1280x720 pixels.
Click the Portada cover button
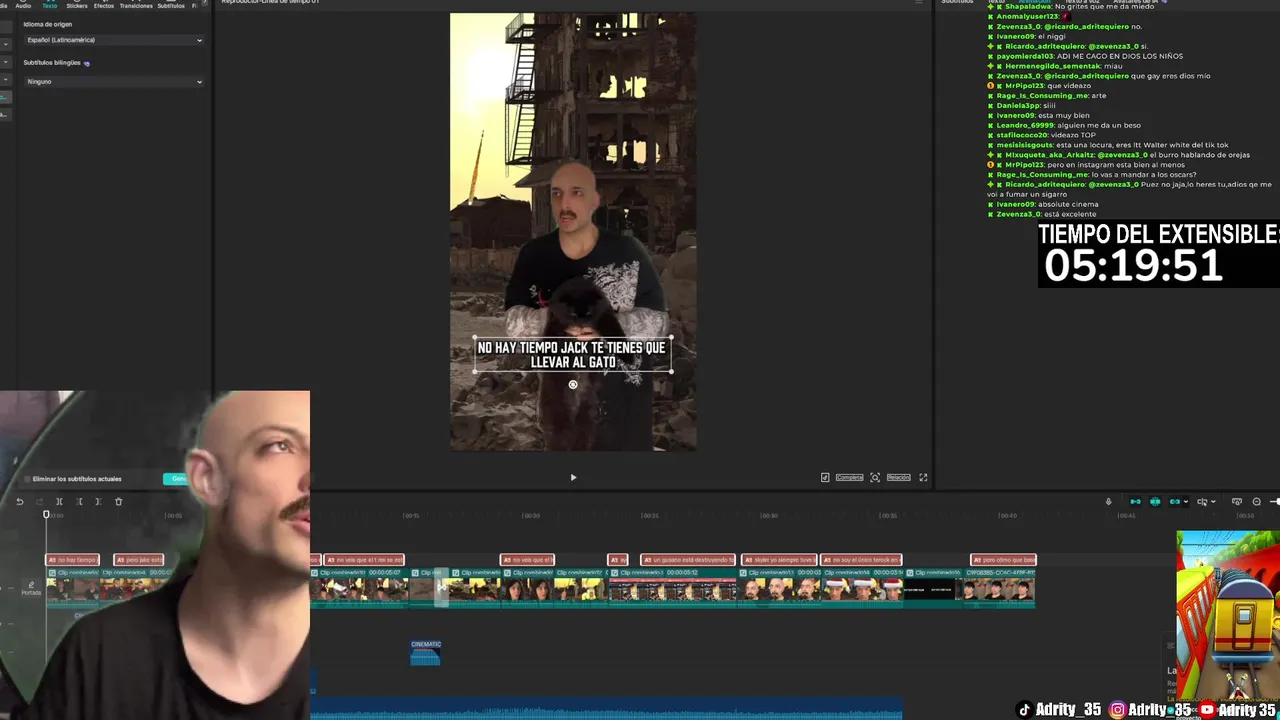click(x=31, y=588)
